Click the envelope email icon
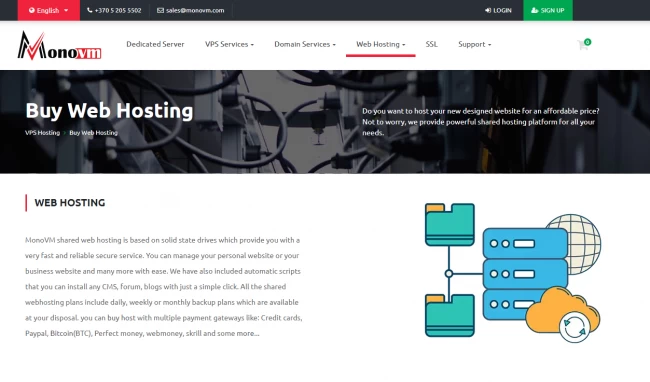The image size is (650, 382). click(x=160, y=10)
